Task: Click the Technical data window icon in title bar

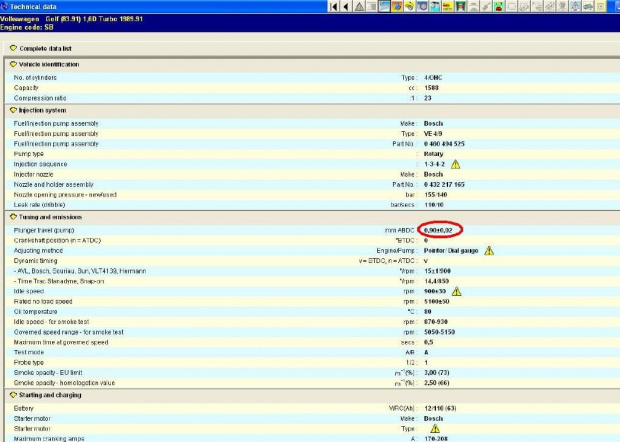Action: pos(4,6)
